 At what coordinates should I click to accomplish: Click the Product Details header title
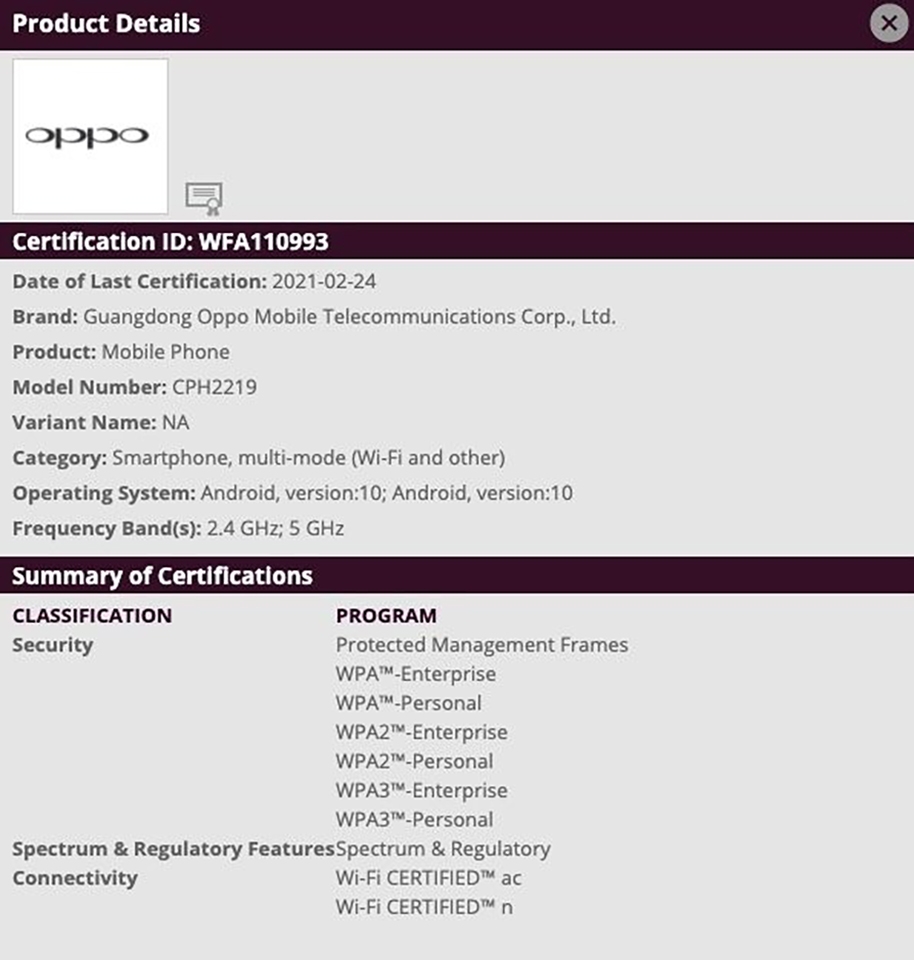pos(106,24)
